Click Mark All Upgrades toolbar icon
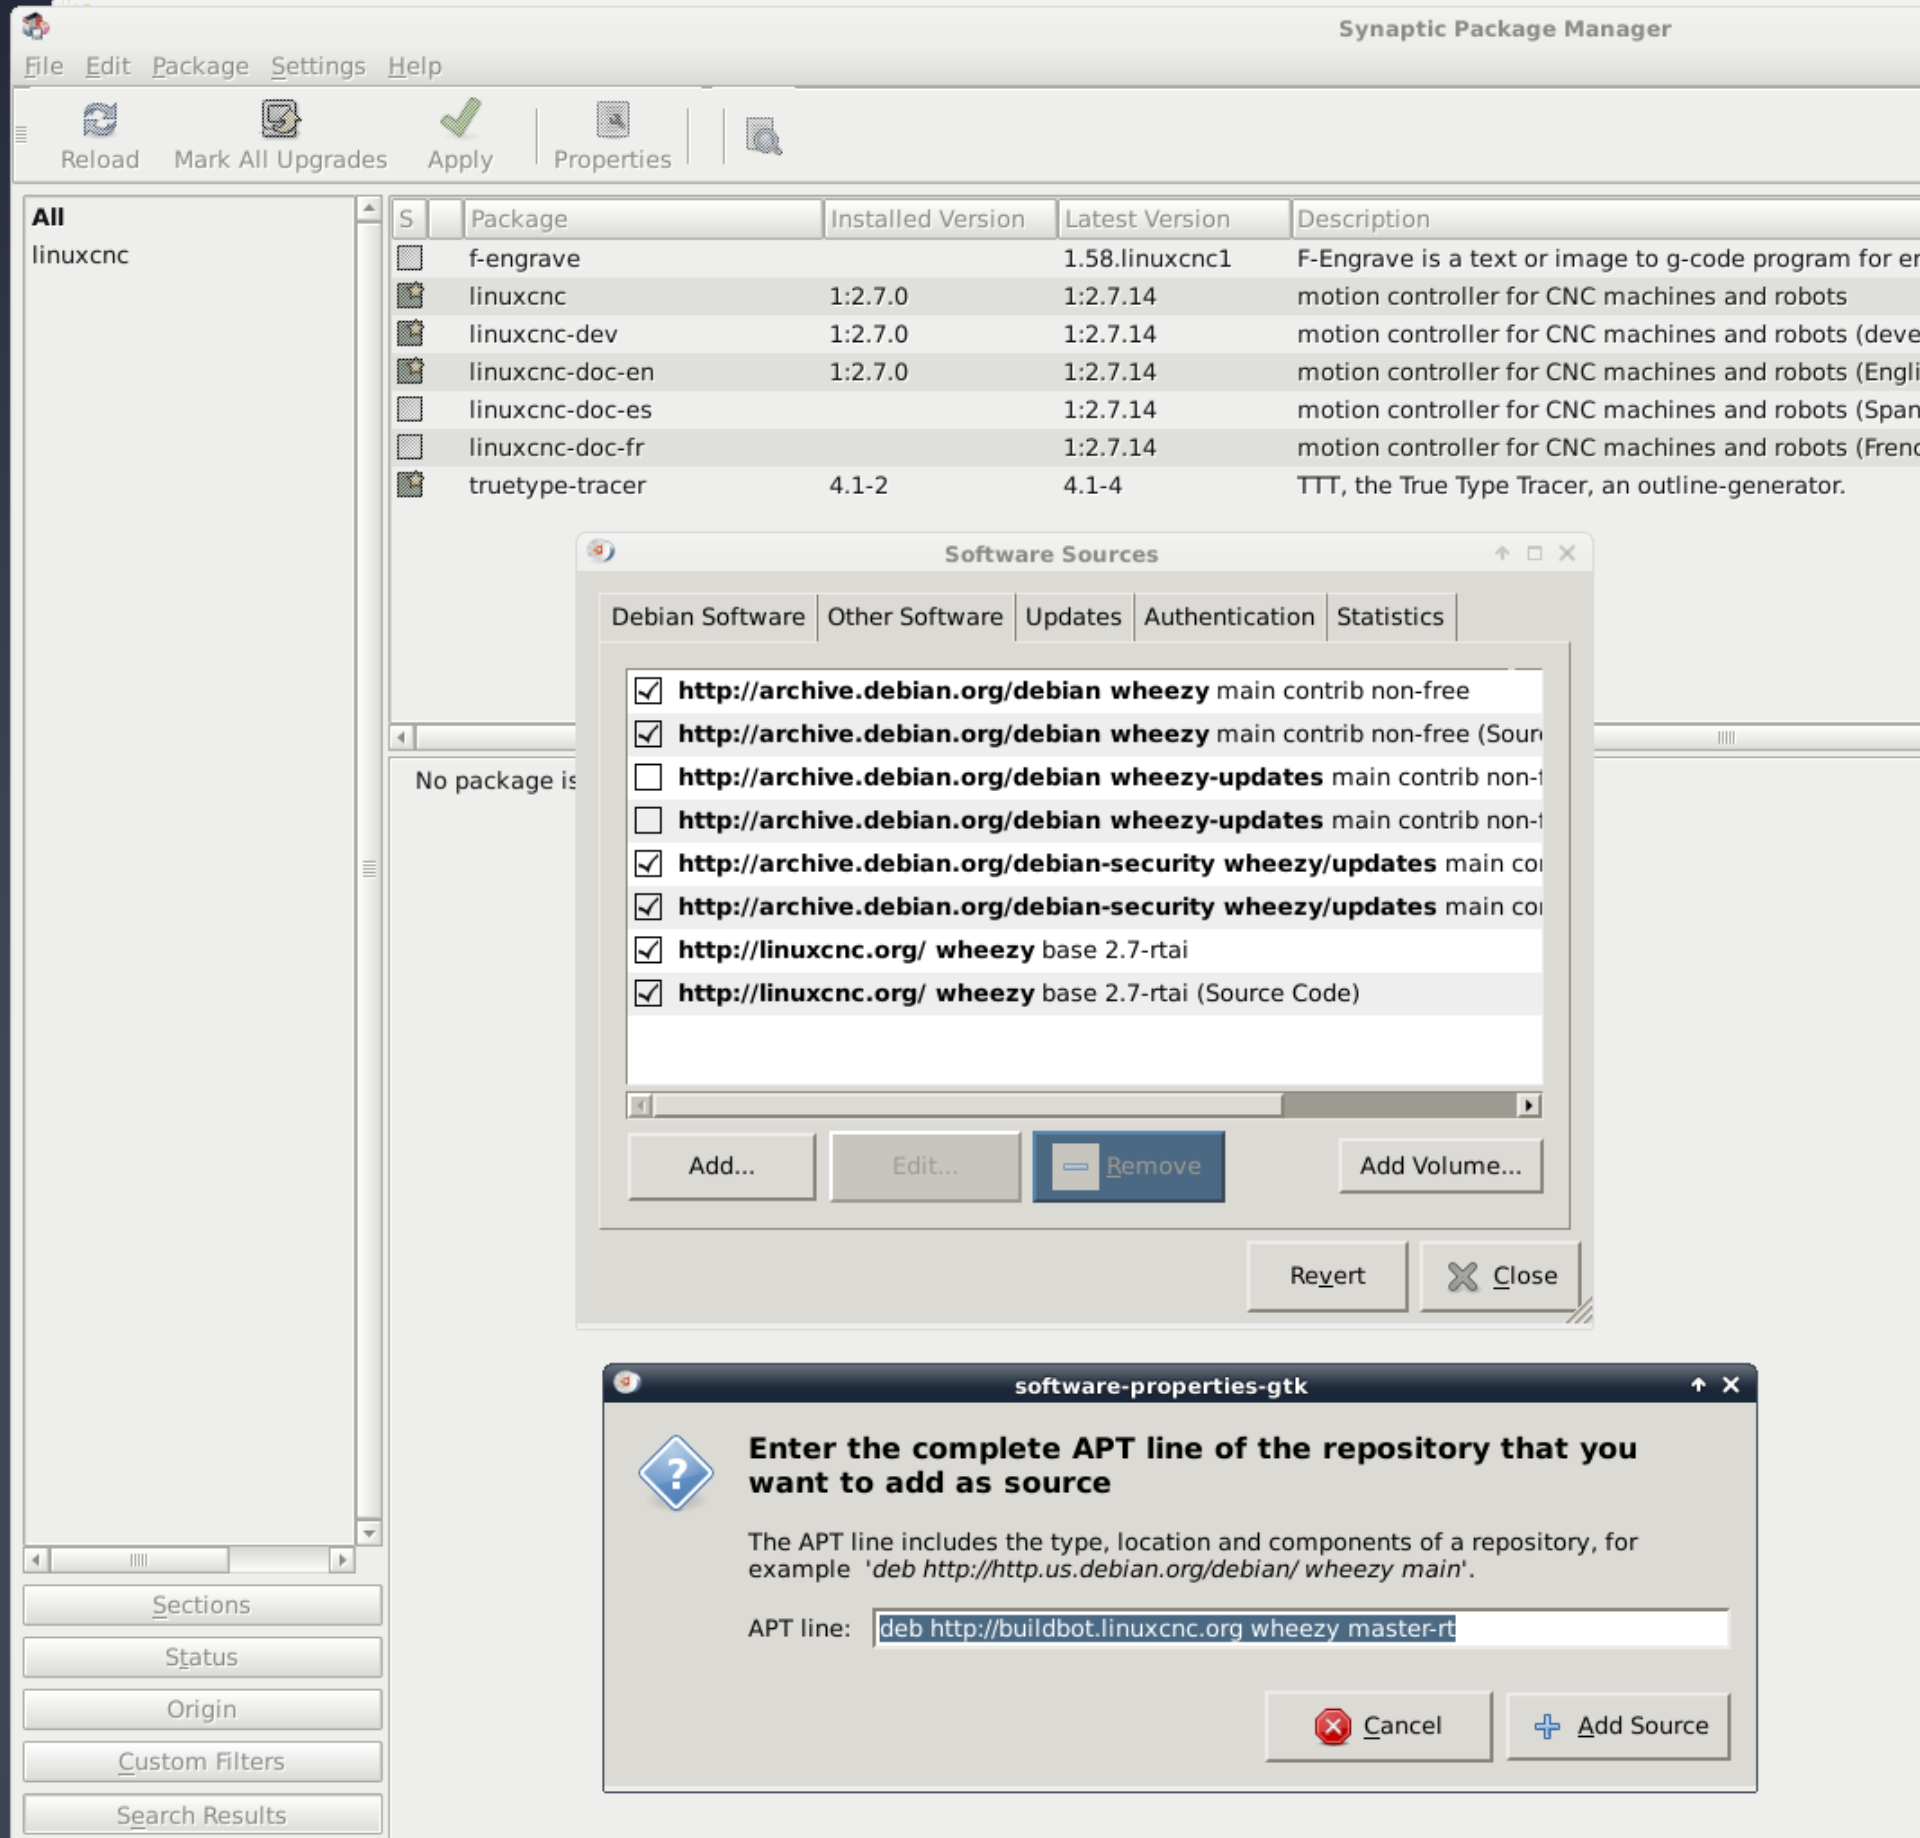Viewport: 1920px width, 1838px height. coord(280,119)
